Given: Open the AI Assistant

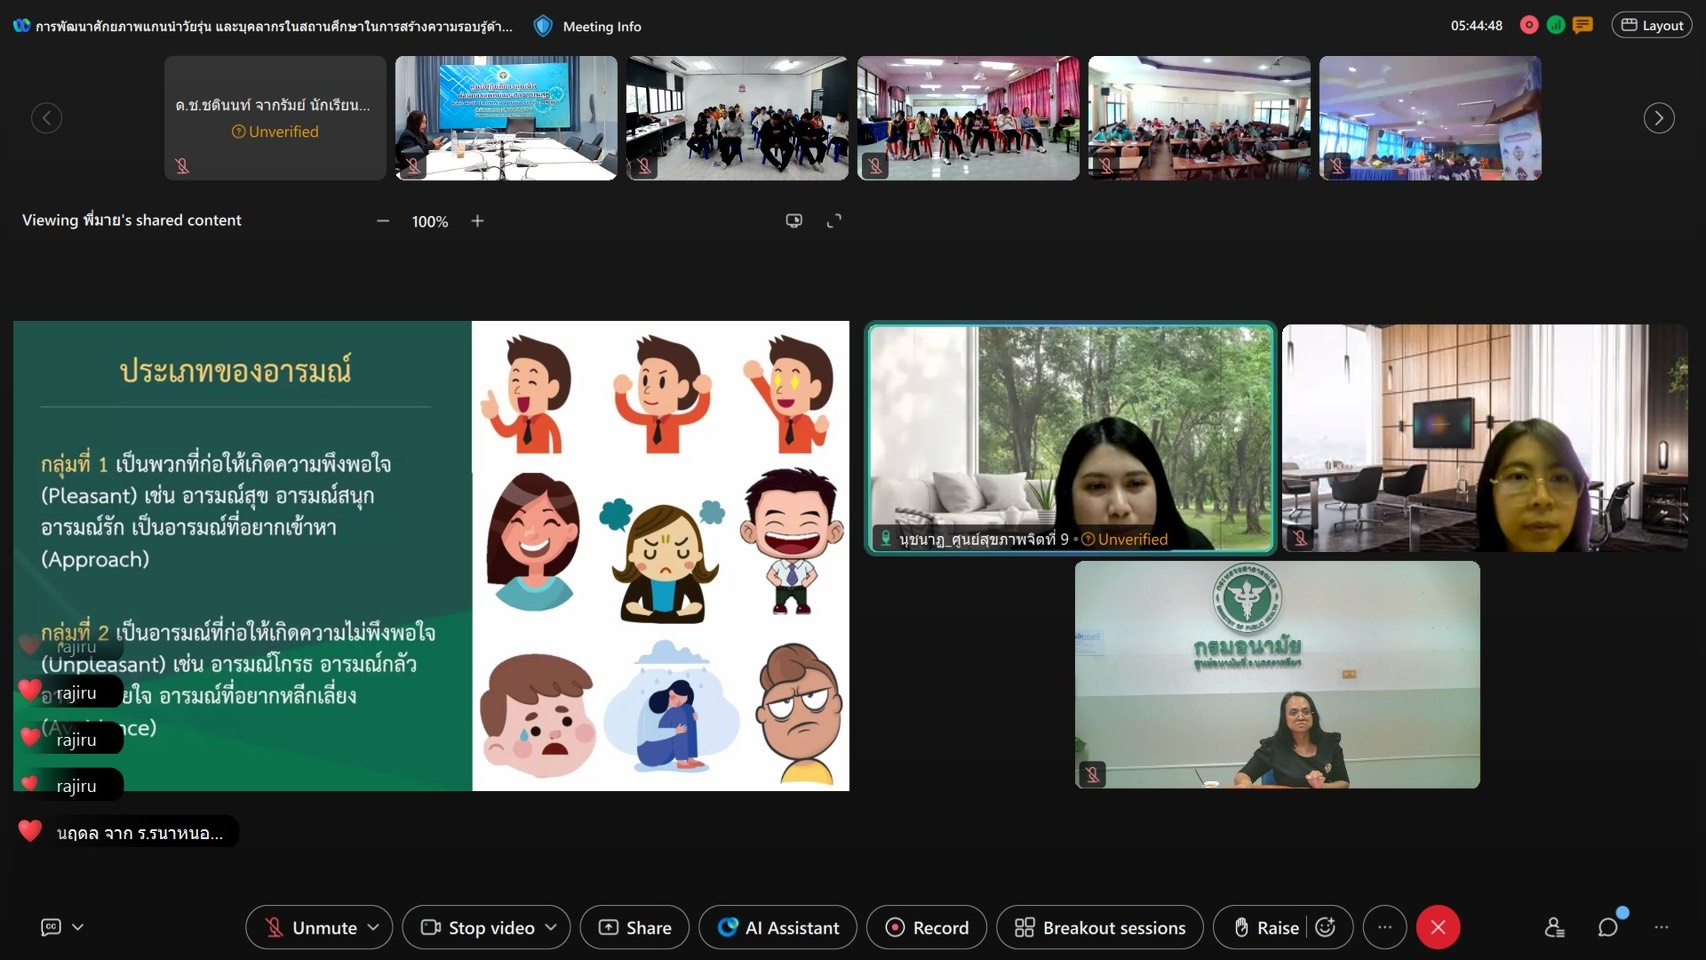Looking at the screenshot, I should [778, 928].
